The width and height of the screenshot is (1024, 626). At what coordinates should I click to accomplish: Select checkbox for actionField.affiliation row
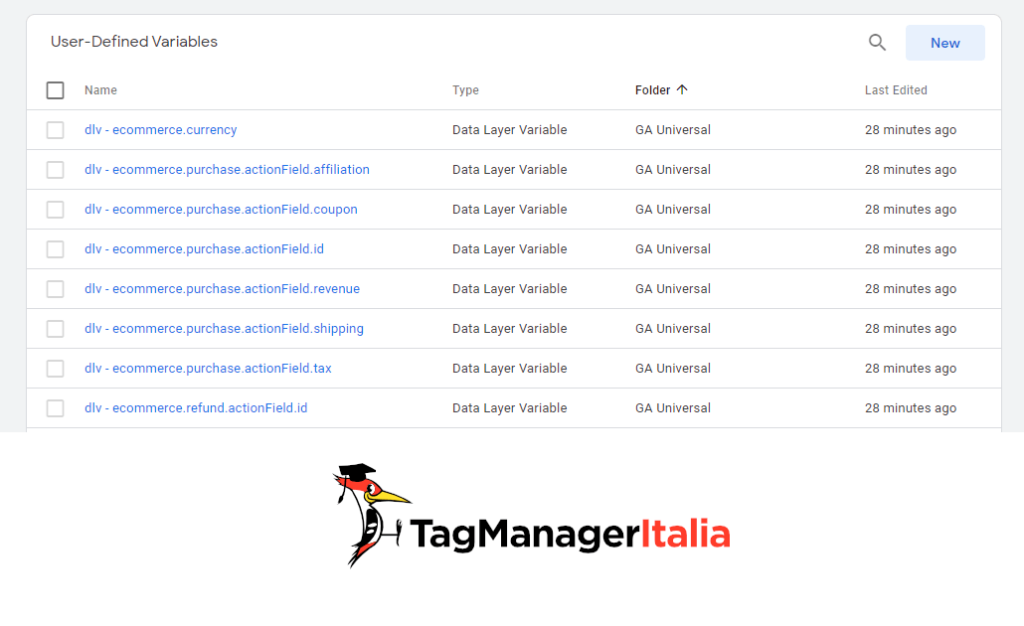(56, 170)
